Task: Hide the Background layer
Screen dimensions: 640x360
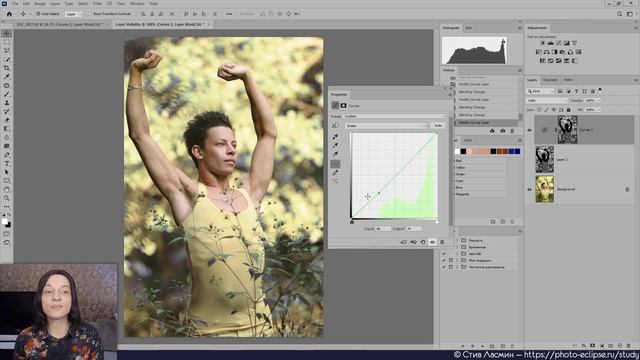Action: (x=529, y=189)
